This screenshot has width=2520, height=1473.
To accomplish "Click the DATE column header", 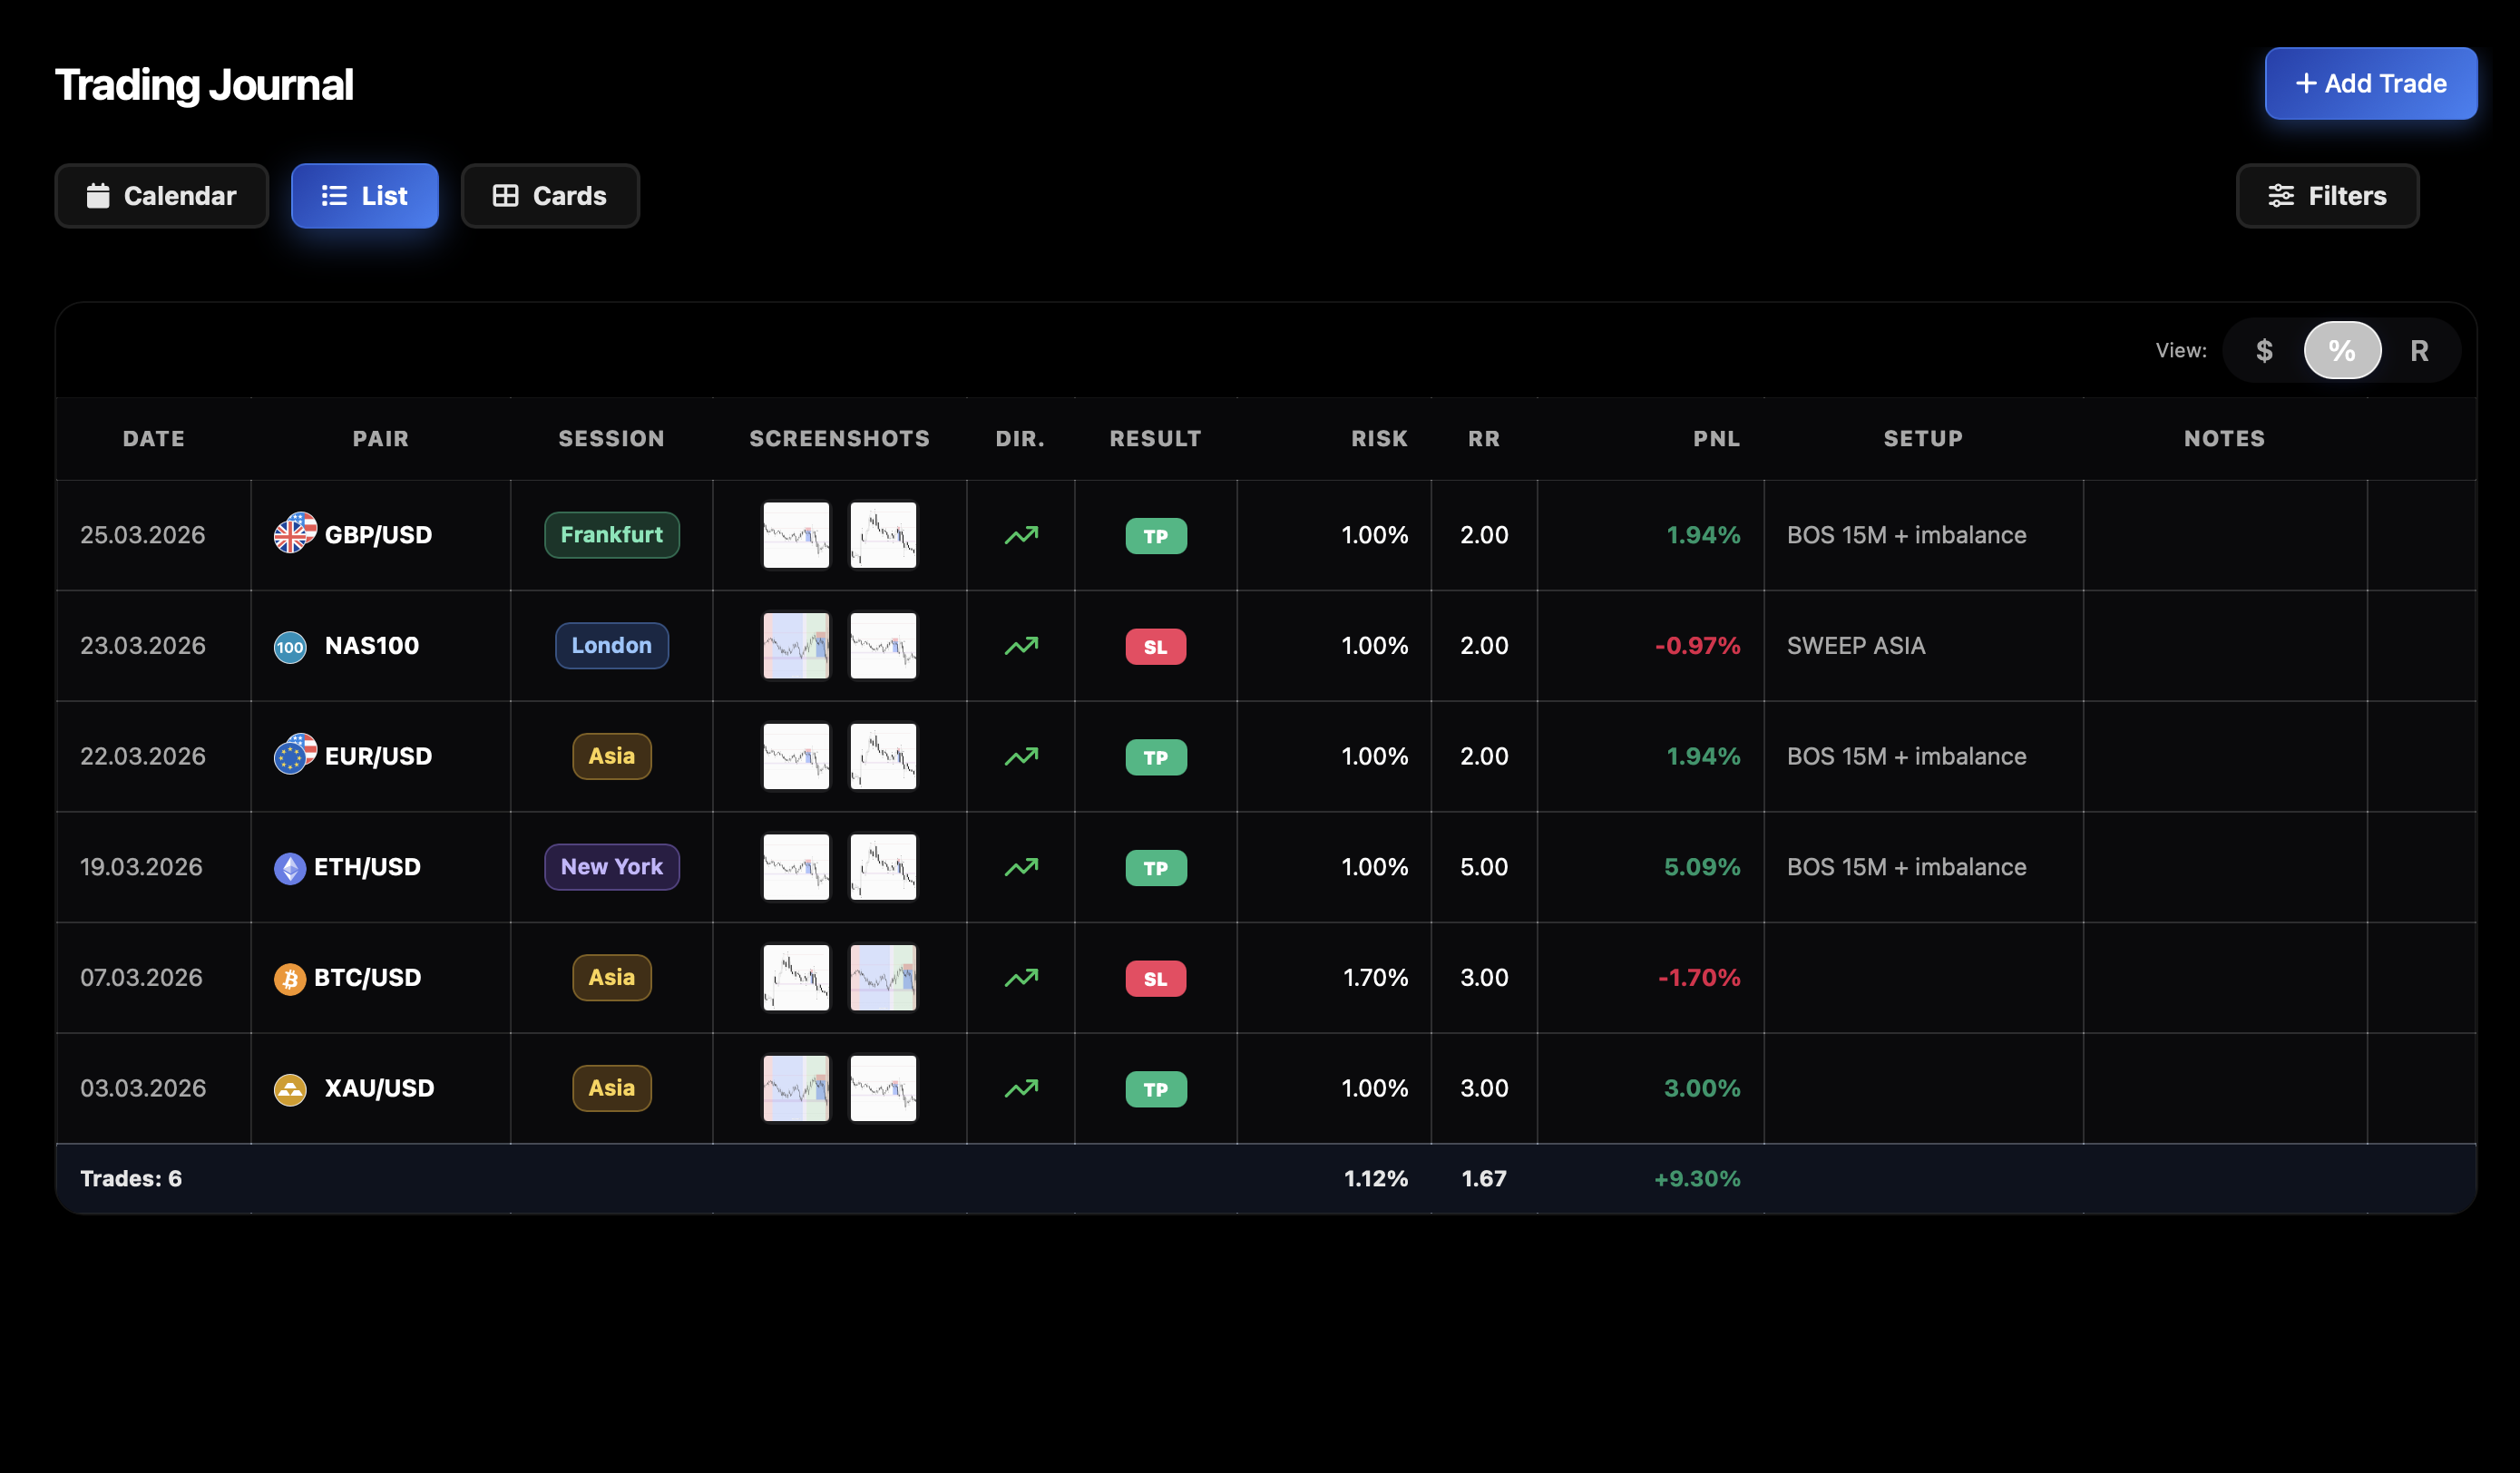I will (x=154, y=438).
